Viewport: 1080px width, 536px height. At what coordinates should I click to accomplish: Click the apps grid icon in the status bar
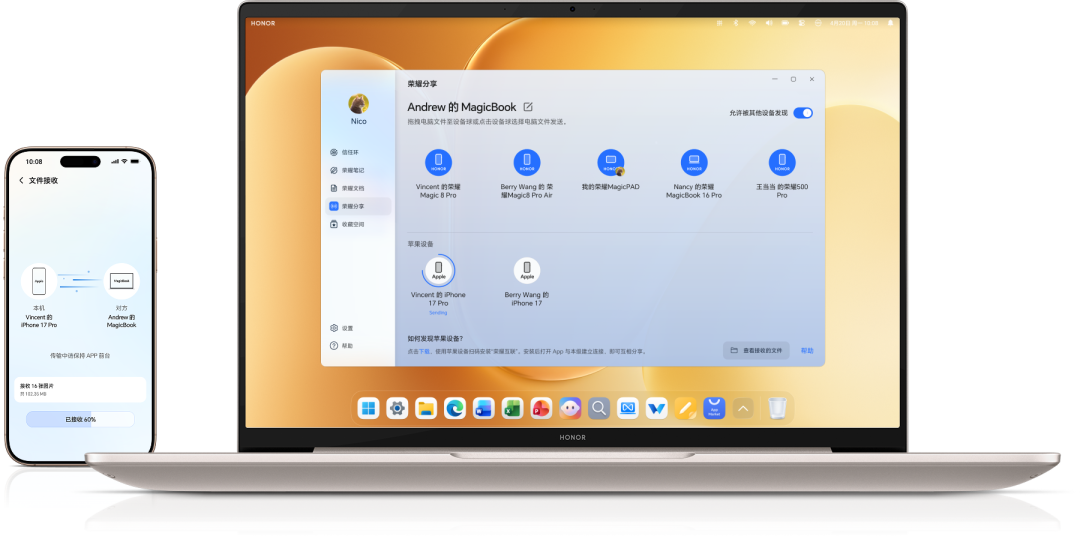click(719, 23)
